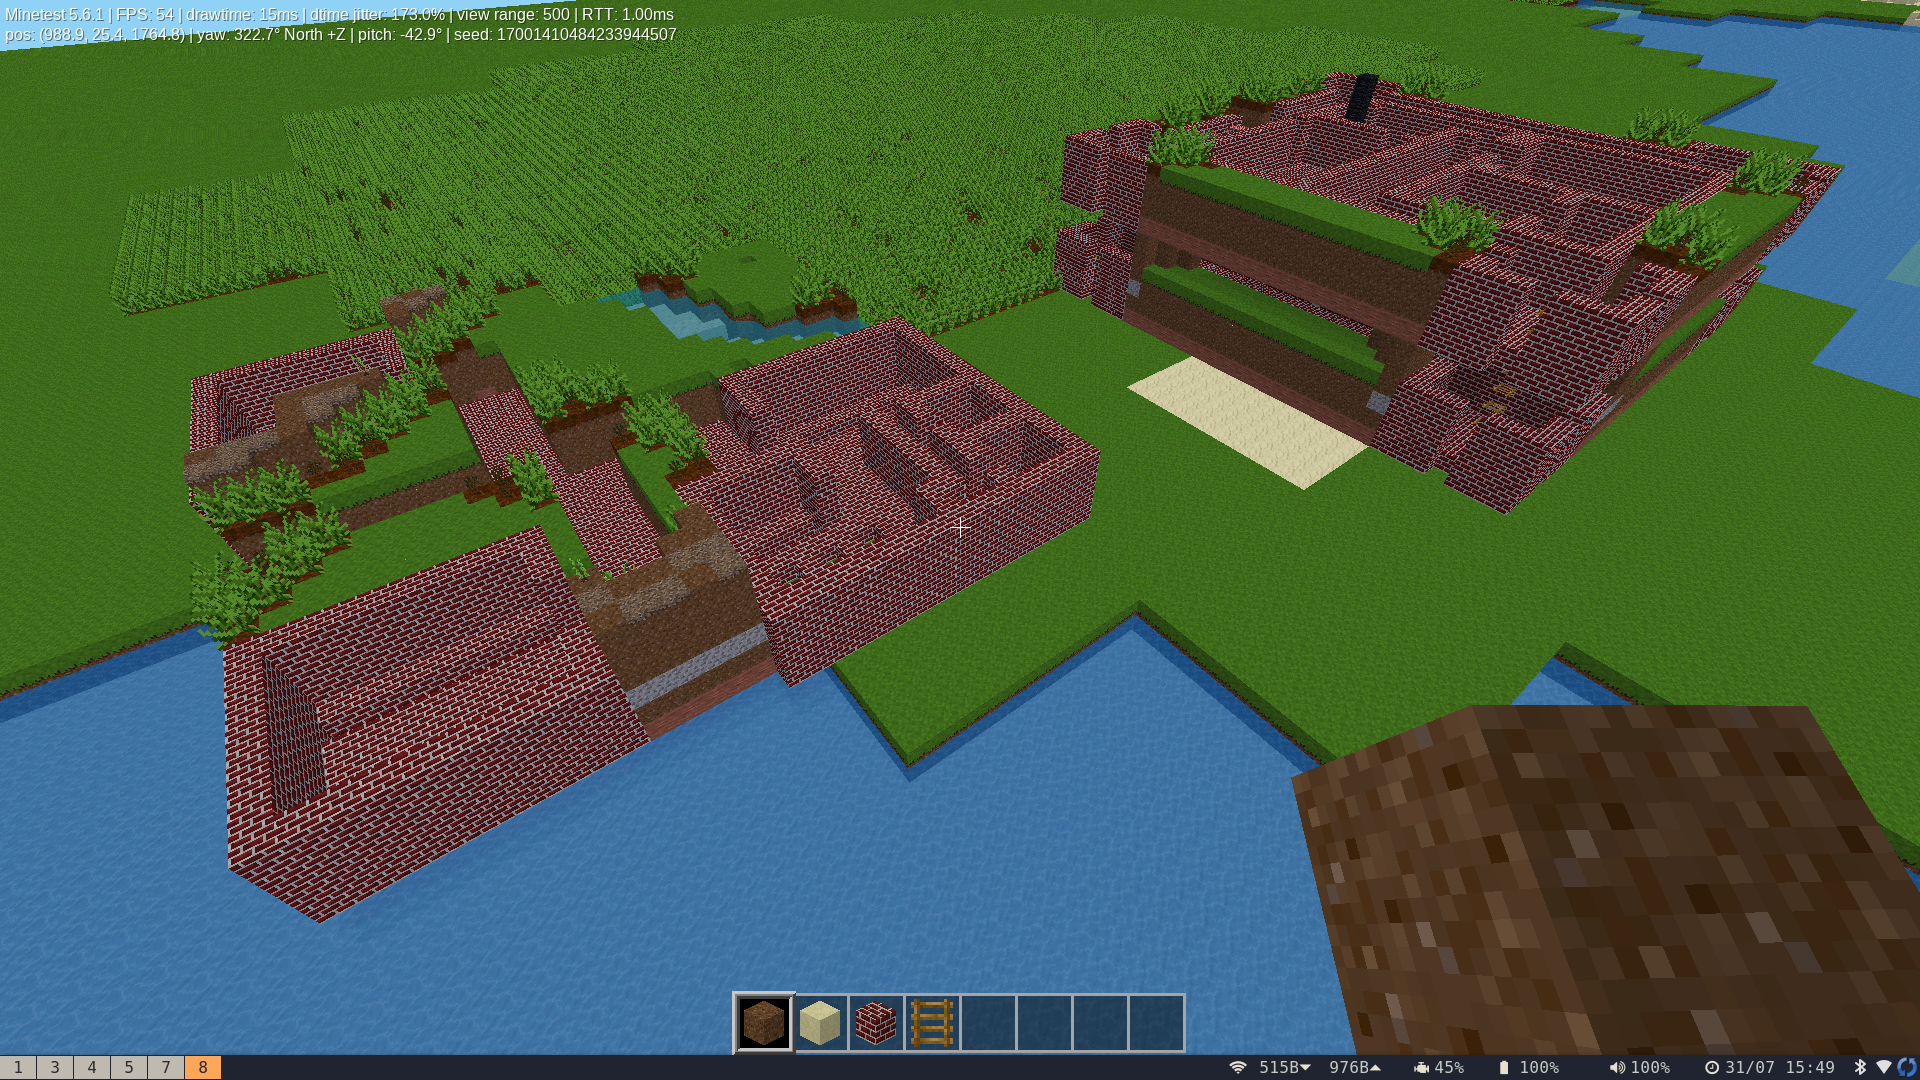The height and width of the screenshot is (1080, 1920).
Task: Switch to workspace 7
Action: pos(166,1067)
